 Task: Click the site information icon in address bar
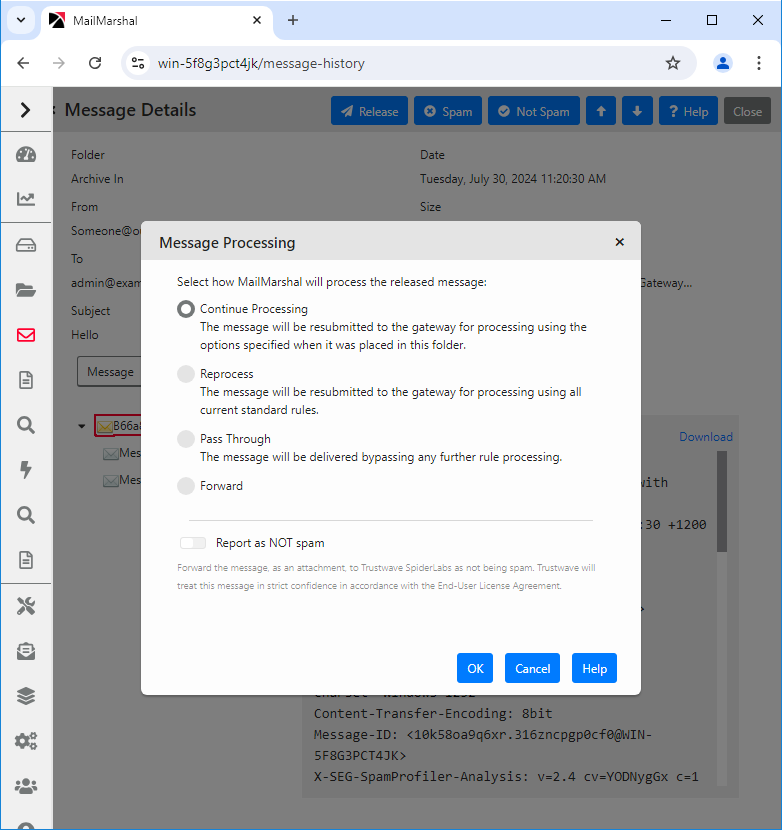point(138,63)
